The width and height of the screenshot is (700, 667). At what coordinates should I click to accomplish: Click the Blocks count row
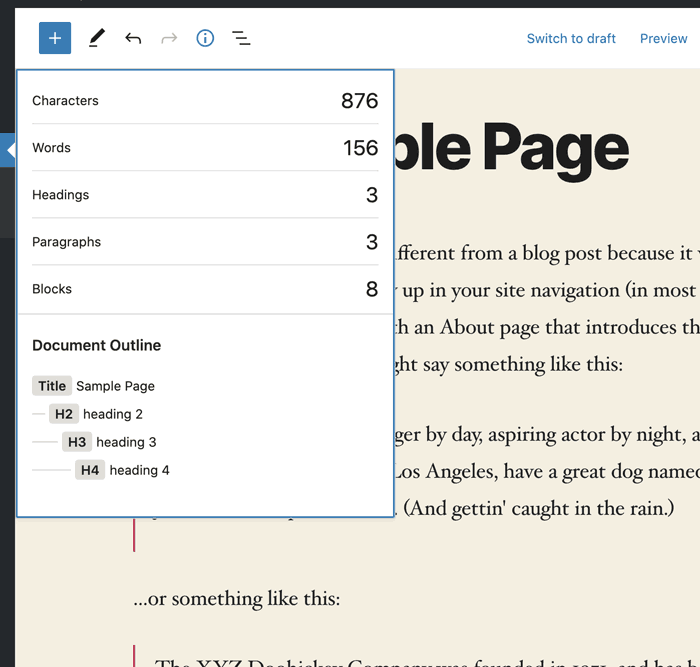[x=205, y=289]
